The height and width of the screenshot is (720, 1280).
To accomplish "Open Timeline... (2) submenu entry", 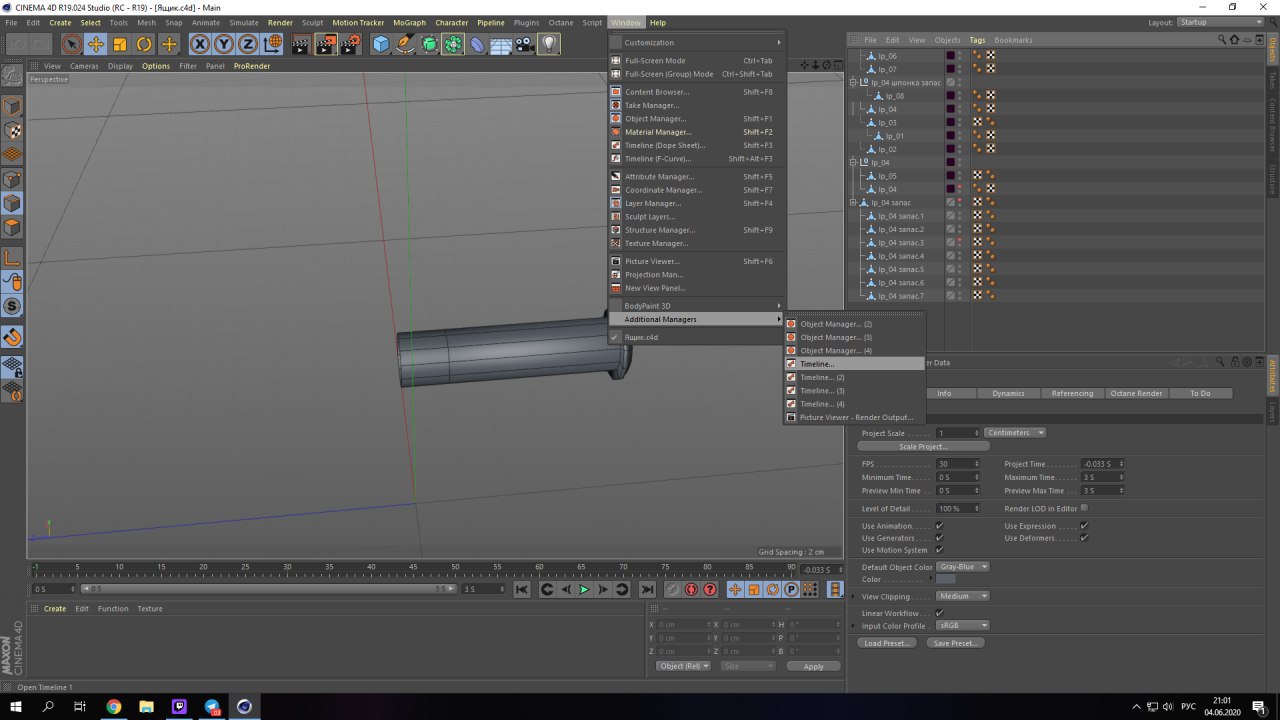I will [854, 377].
